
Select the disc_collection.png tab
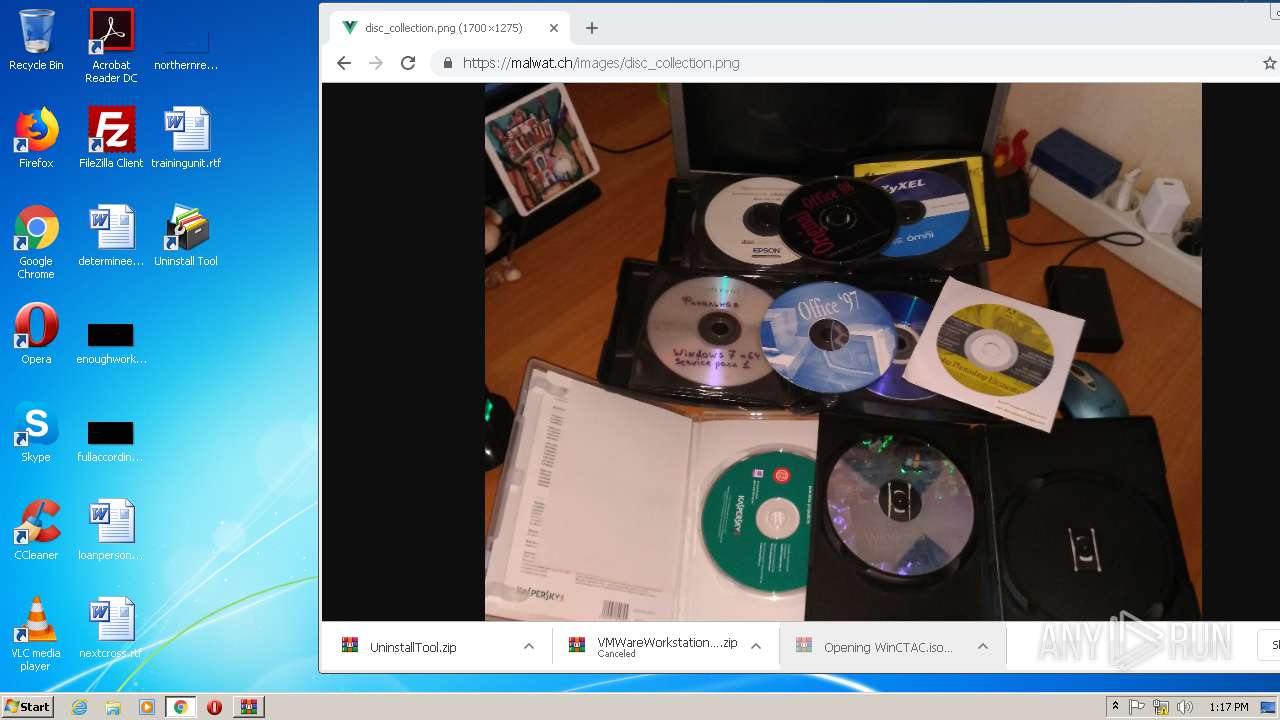pyautogui.click(x=450, y=28)
